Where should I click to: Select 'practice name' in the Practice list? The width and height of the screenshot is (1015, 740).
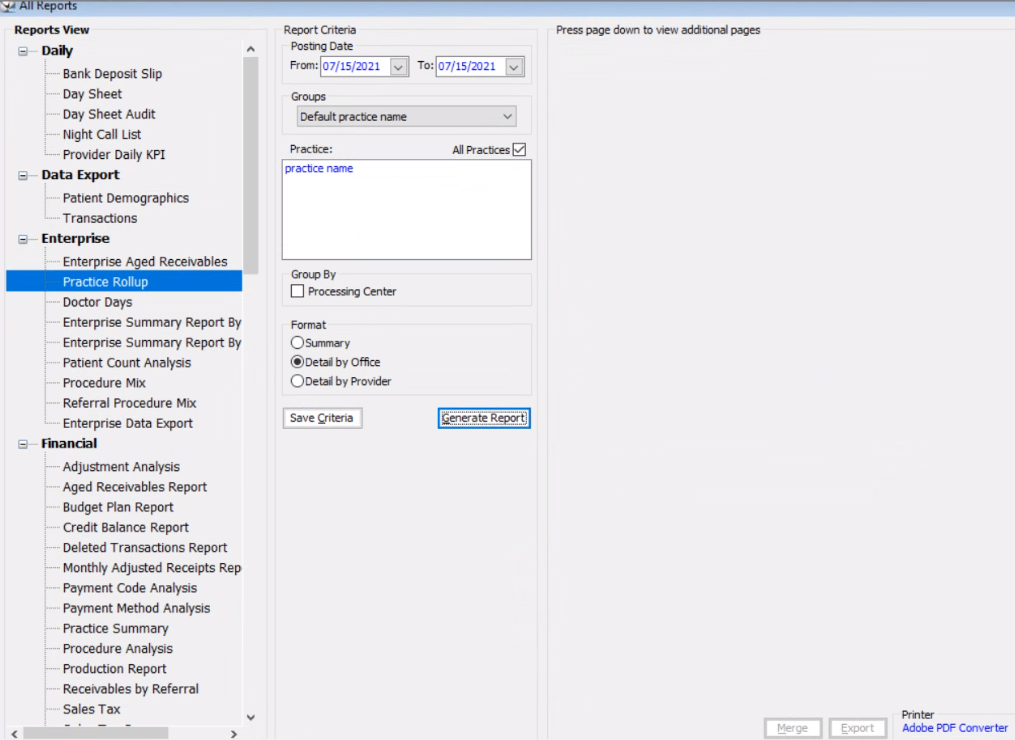(318, 168)
